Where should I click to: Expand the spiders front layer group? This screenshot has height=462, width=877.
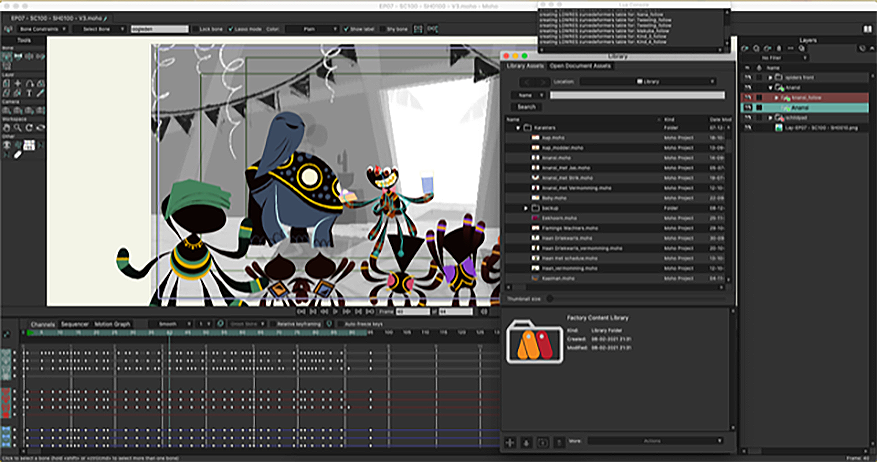(770, 77)
